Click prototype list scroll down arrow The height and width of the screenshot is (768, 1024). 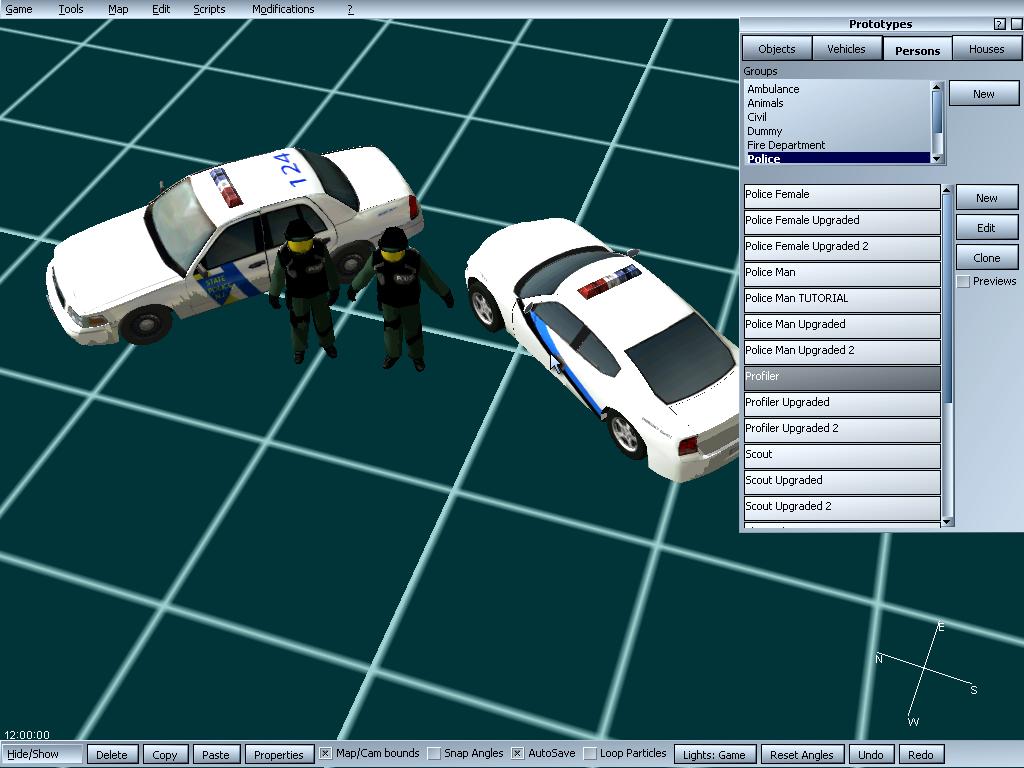pyautogui.click(x=947, y=522)
